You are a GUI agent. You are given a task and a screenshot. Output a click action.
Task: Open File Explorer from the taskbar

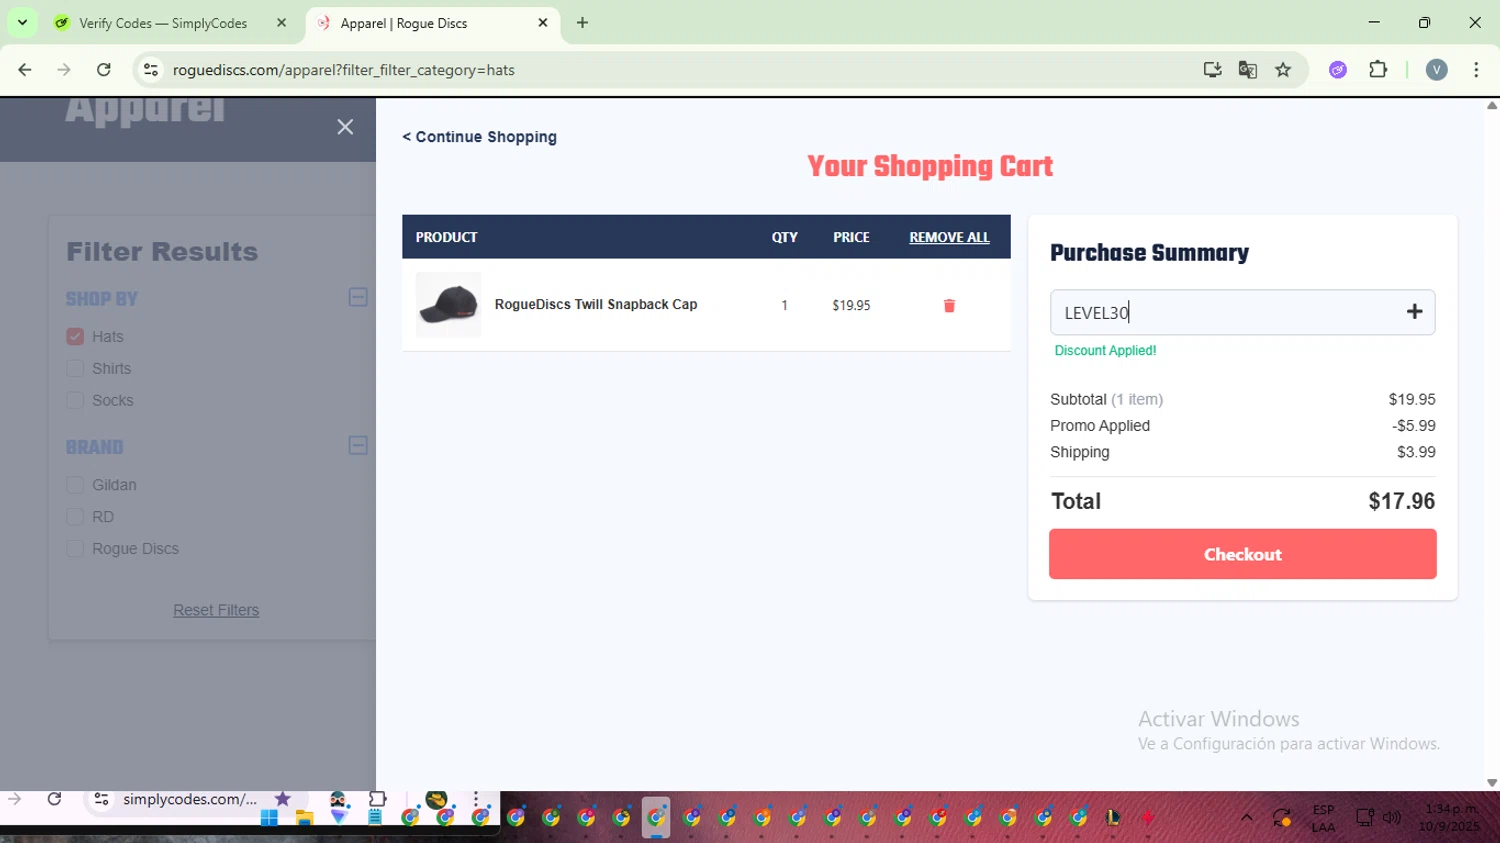click(x=304, y=818)
